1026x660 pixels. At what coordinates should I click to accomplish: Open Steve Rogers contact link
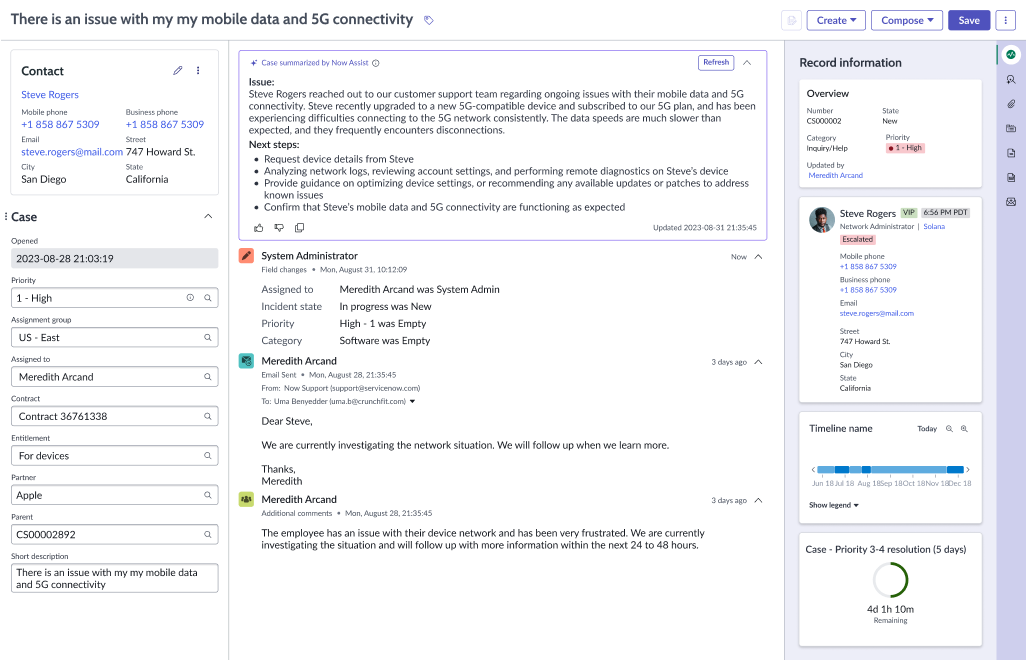[x=50, y=95]
